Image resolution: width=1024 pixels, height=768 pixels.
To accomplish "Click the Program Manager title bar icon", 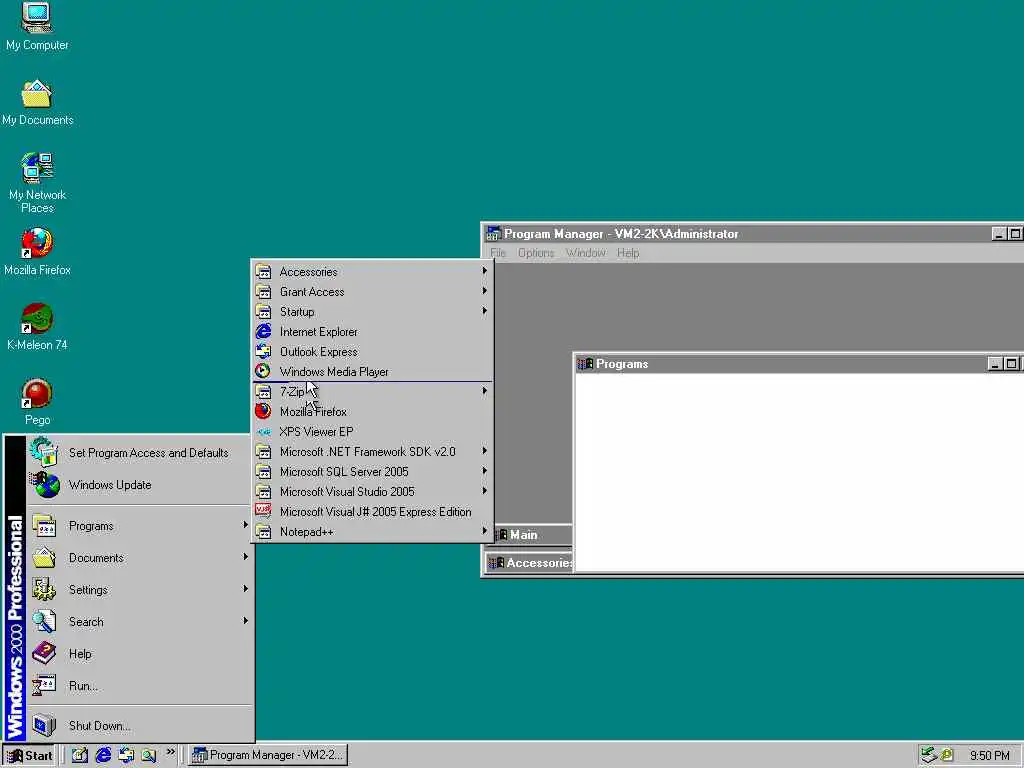I will (494, 234).
